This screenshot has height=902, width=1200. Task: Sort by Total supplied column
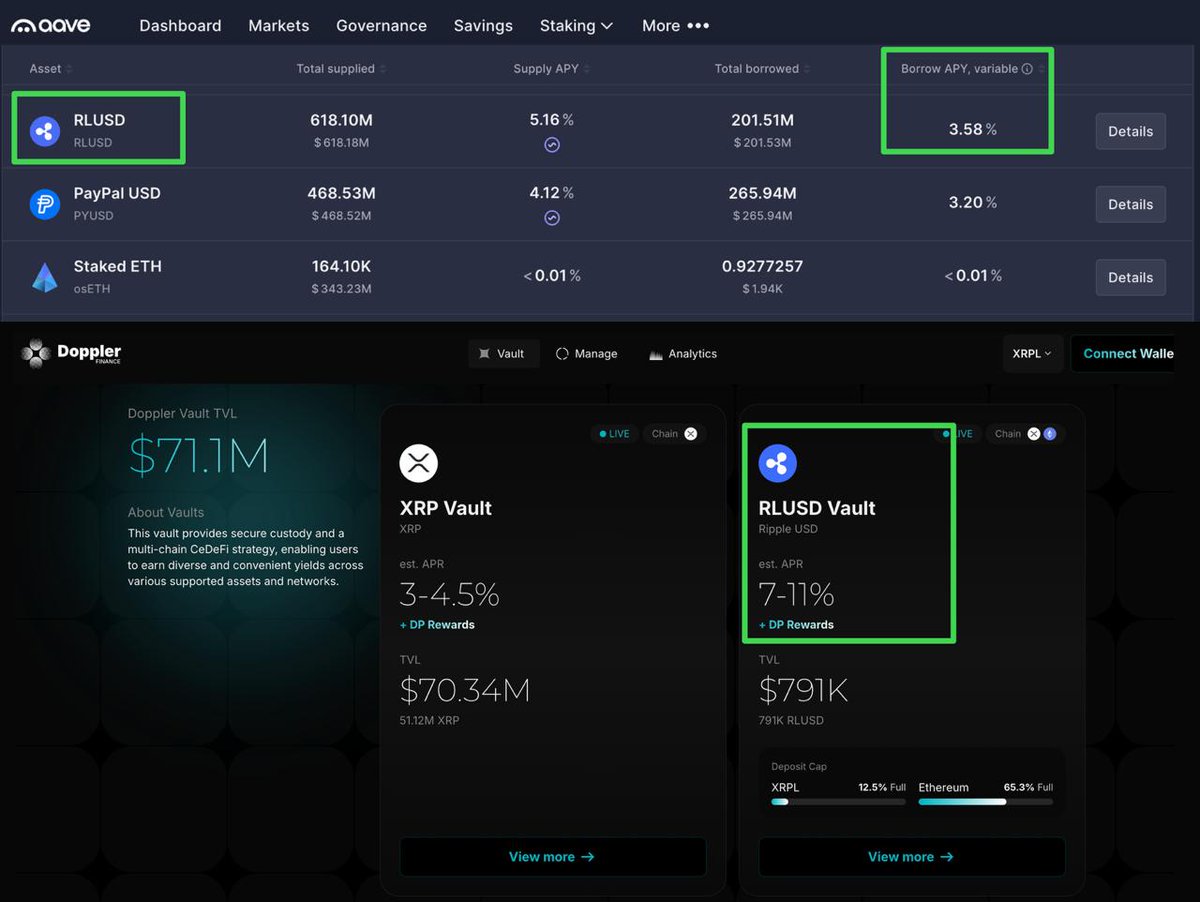point(341,69)
